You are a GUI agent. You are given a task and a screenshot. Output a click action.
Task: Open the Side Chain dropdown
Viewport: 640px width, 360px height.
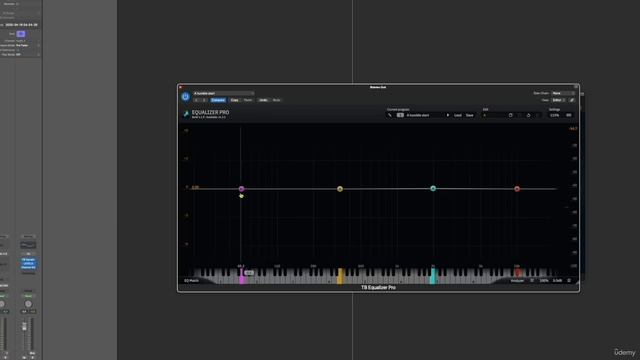click(x=563, y=93)
